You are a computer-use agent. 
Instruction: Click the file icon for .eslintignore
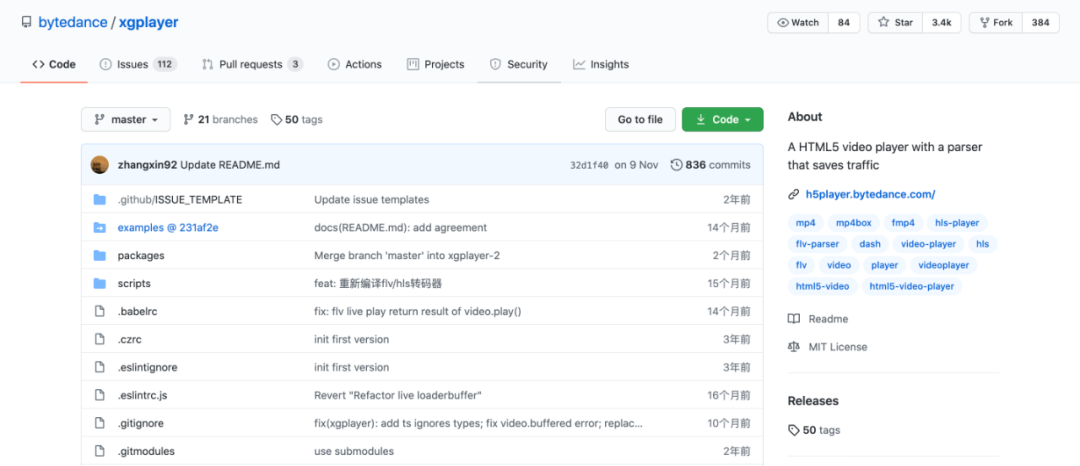pos(100,368)
